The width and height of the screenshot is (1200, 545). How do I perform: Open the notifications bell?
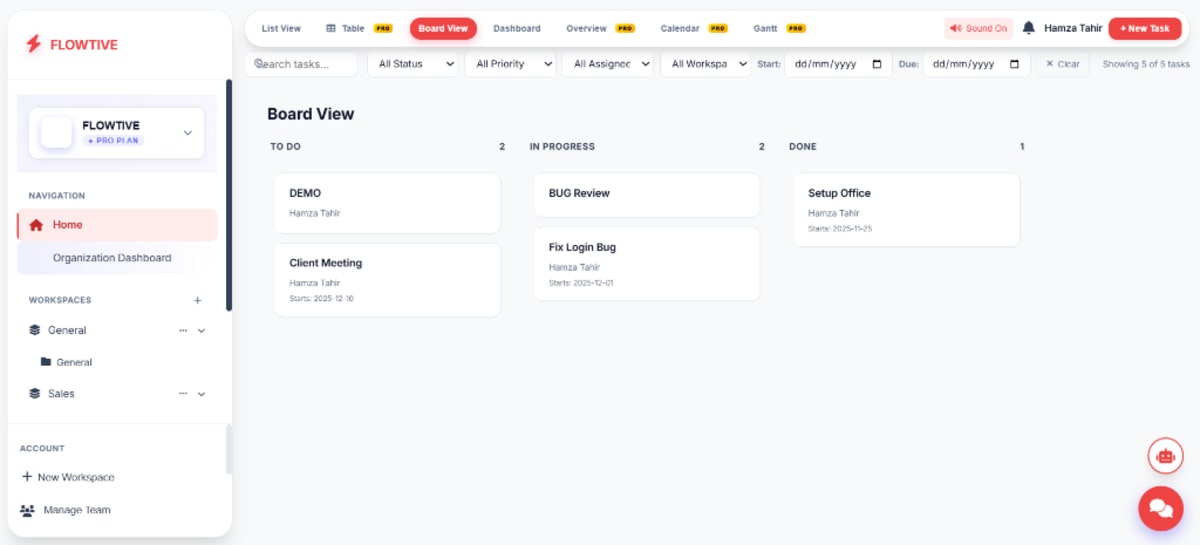pyautogui.click(x=1028, y=28)
